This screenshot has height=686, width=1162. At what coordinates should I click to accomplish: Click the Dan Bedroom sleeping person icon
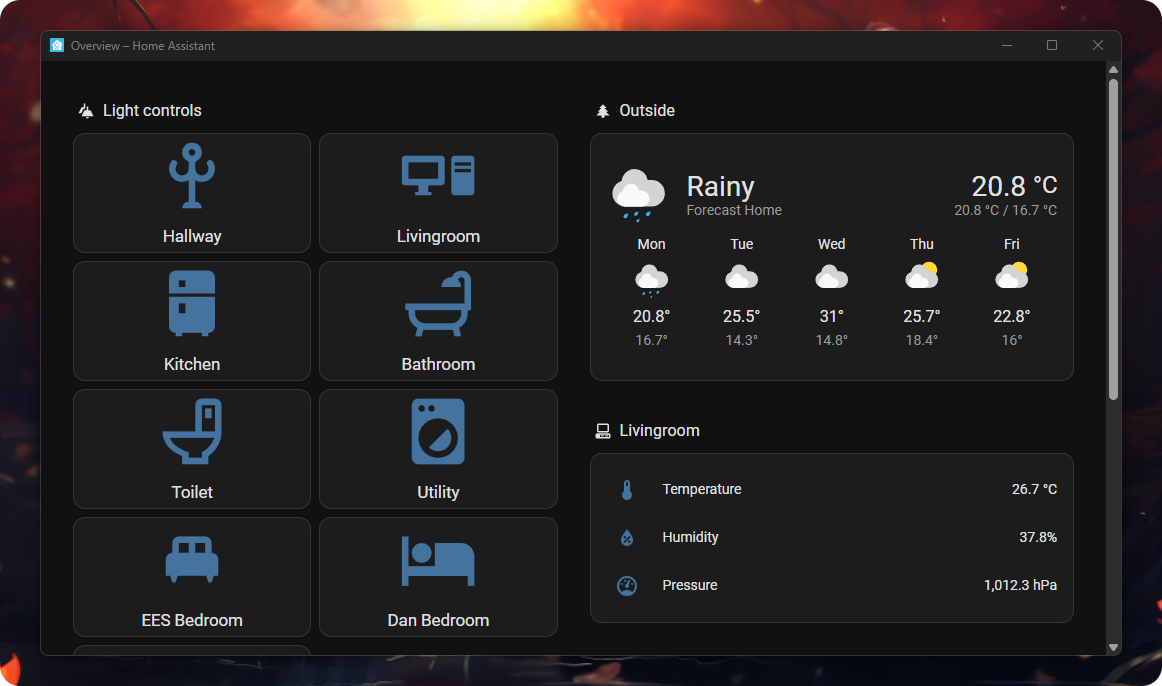tap(438, 561)
